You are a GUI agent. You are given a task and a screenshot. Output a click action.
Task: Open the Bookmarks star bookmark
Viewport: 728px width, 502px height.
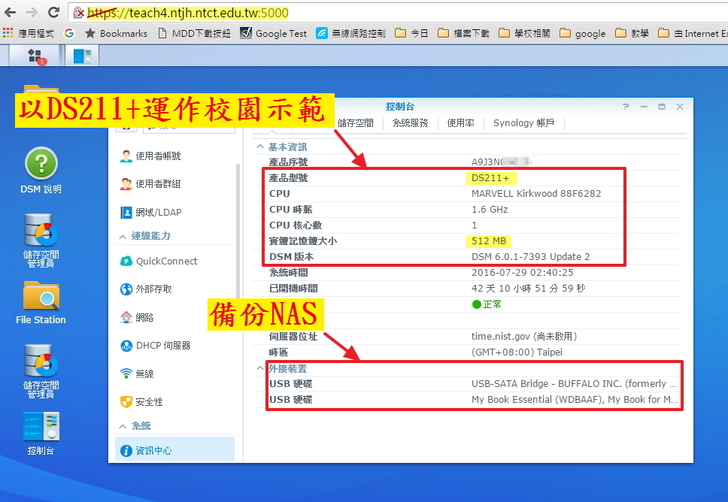pyautogui.click(x=116, y=33)
